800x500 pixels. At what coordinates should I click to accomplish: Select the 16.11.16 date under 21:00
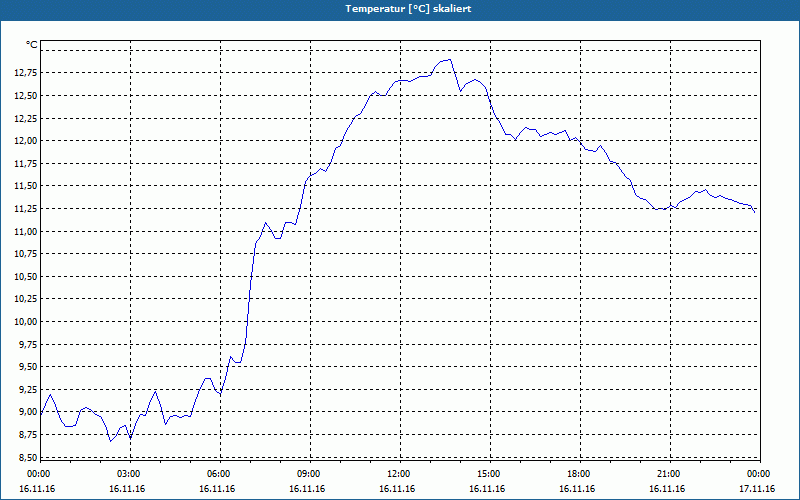(x=667, y=489)
